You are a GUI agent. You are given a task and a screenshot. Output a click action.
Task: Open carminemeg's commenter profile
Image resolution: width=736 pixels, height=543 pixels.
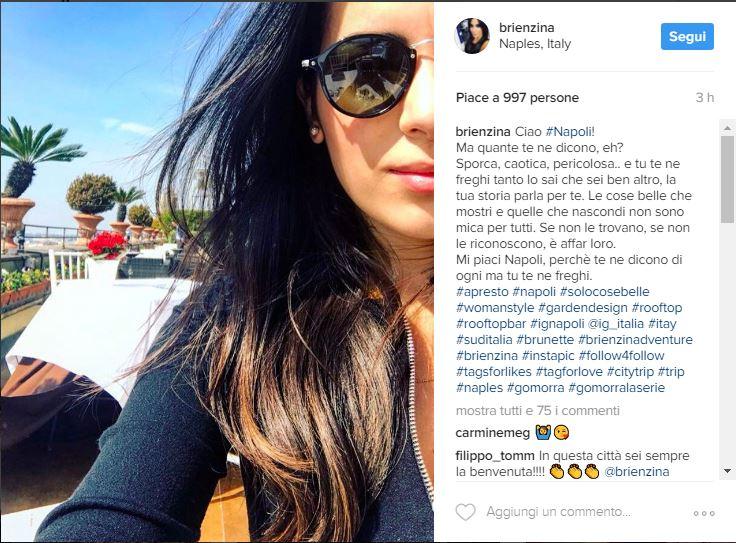point(493,433)
